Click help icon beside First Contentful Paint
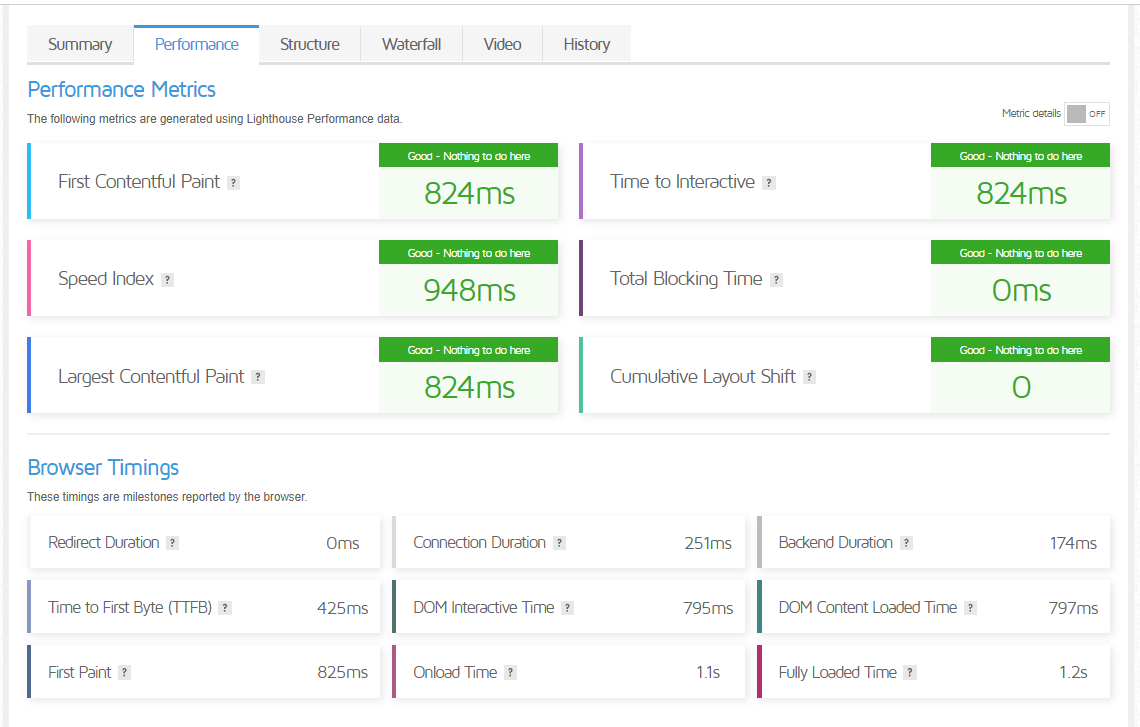Screen dimensions: 1140x727 coord(233,183)
